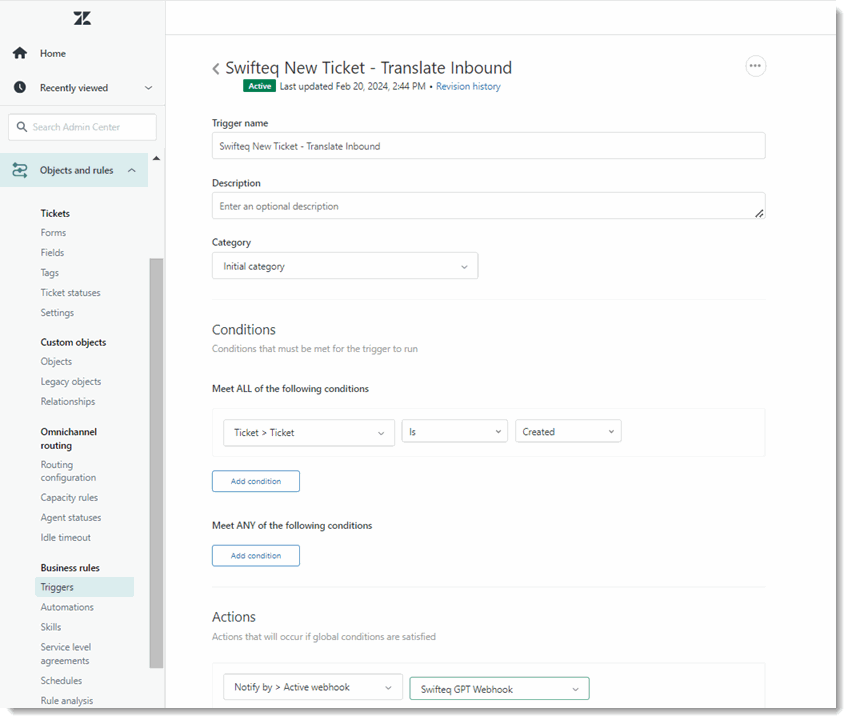Click the Zendesk logo icon
844x716 pixels.
[82, 18]
